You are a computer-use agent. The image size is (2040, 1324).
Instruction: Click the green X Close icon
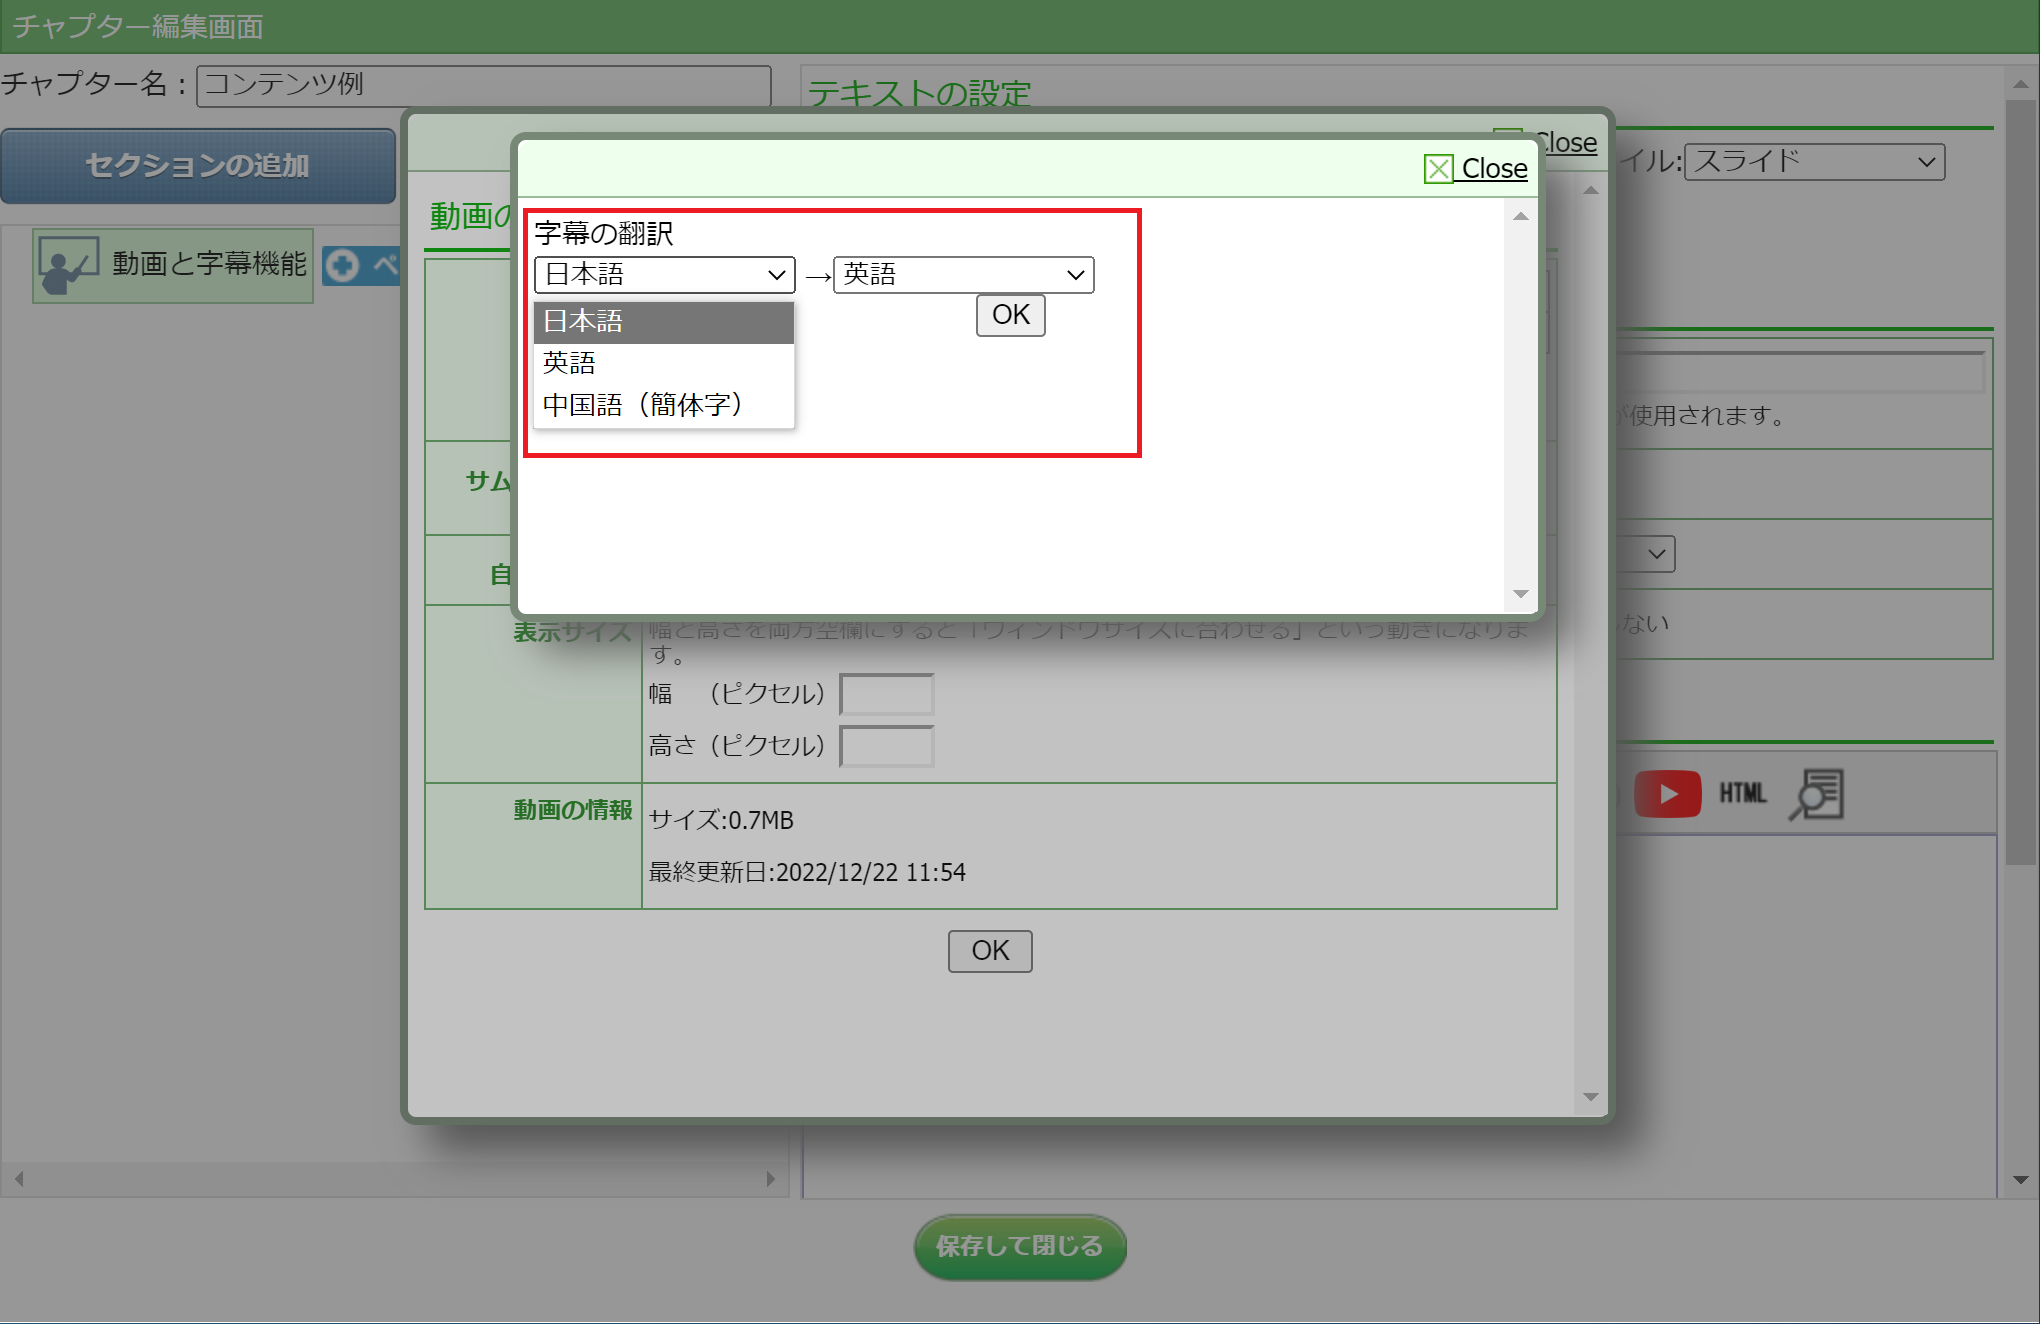tap(1438, 169)
